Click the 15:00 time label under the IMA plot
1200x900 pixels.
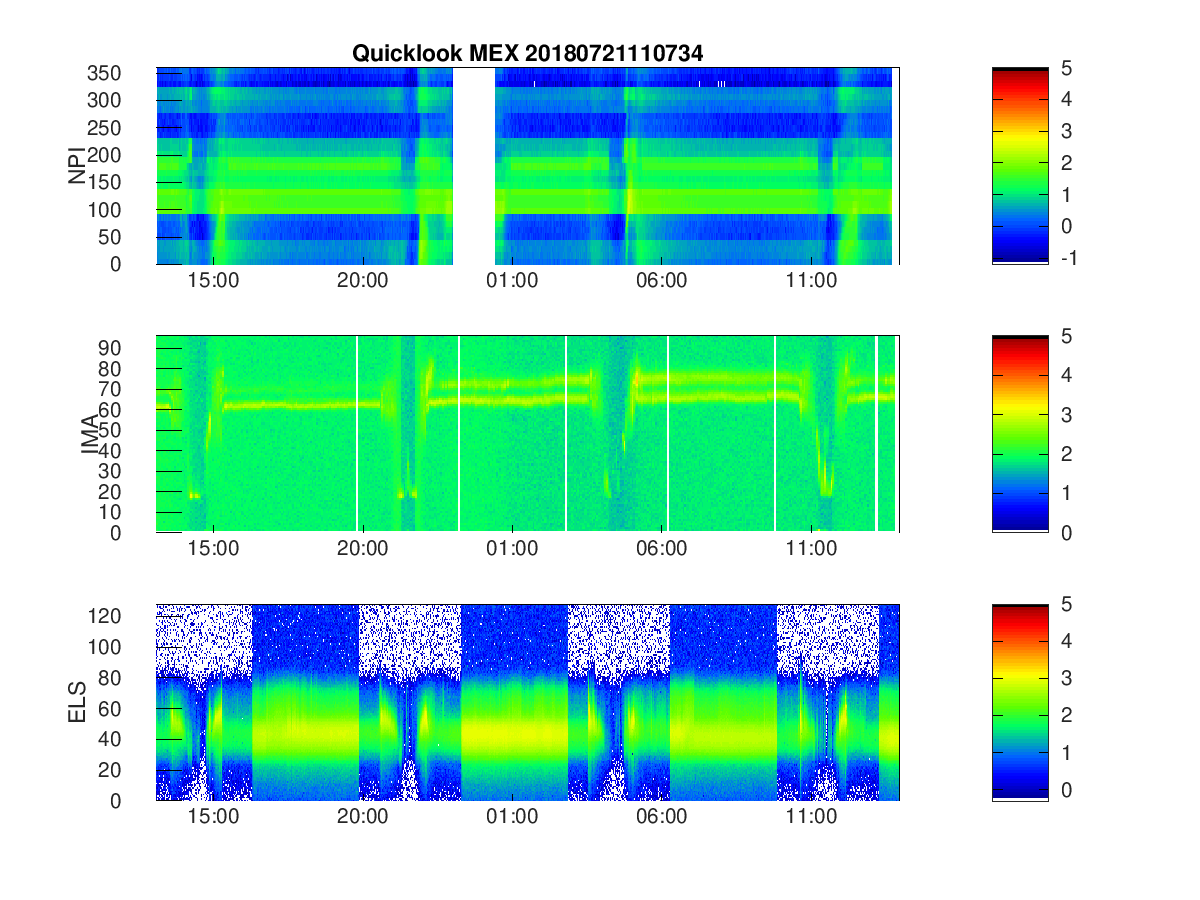point(213,549)
